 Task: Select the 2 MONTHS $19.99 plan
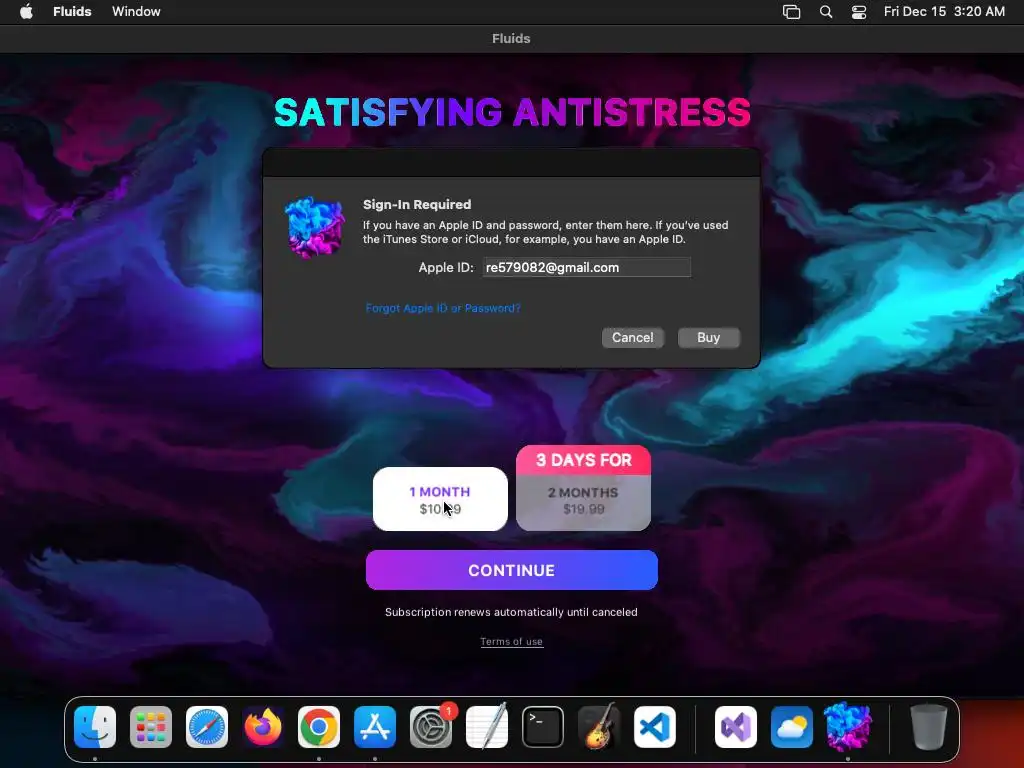coord(583,502)
